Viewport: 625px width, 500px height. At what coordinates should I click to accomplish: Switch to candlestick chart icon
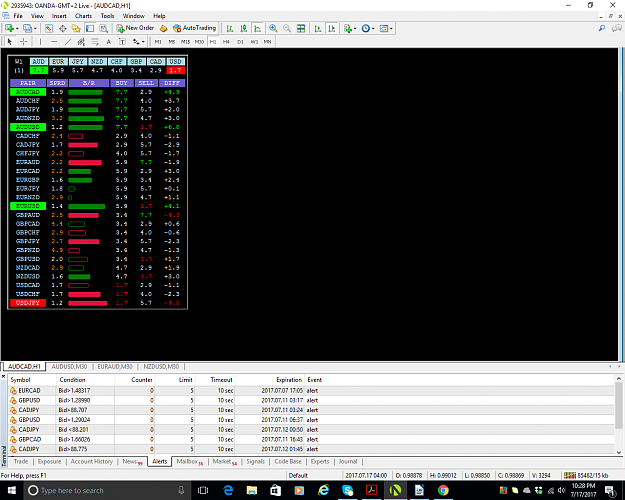(244, 28)
